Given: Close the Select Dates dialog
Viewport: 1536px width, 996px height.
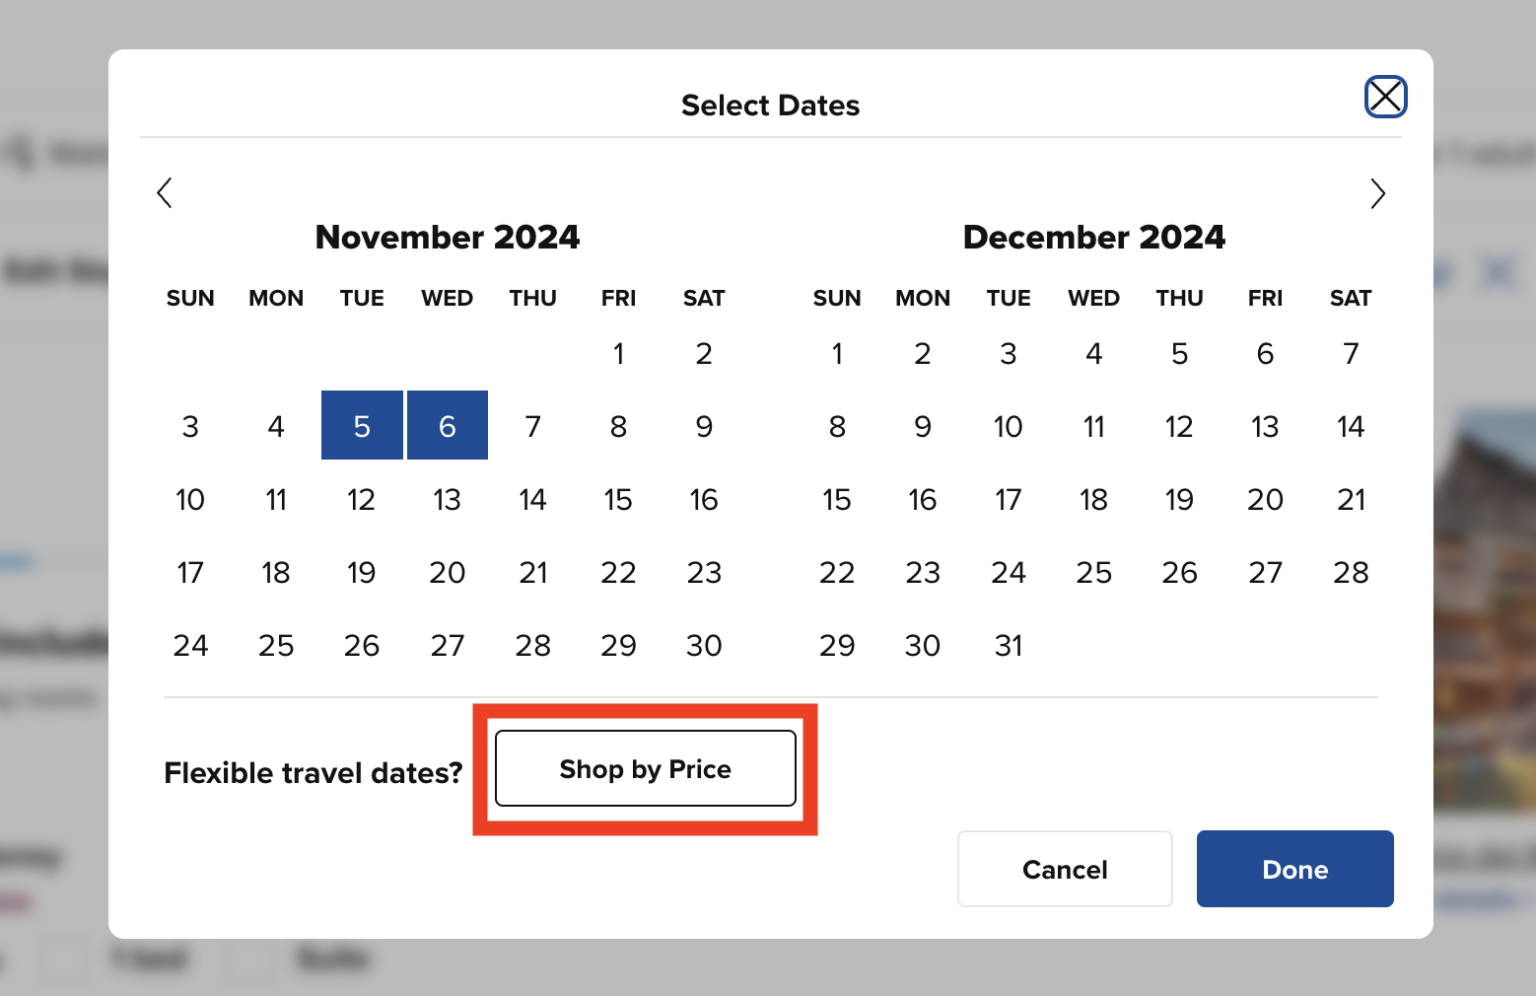Looking at the screenshot, I should (1385, 97).
